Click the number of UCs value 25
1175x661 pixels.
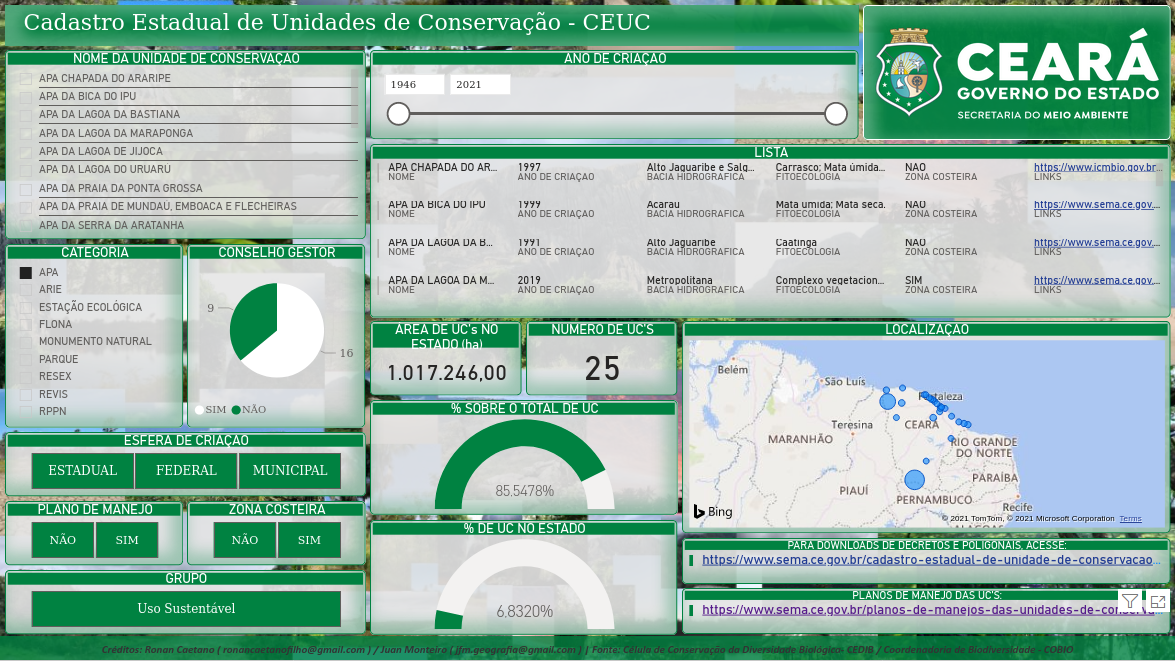coord(602,369)
